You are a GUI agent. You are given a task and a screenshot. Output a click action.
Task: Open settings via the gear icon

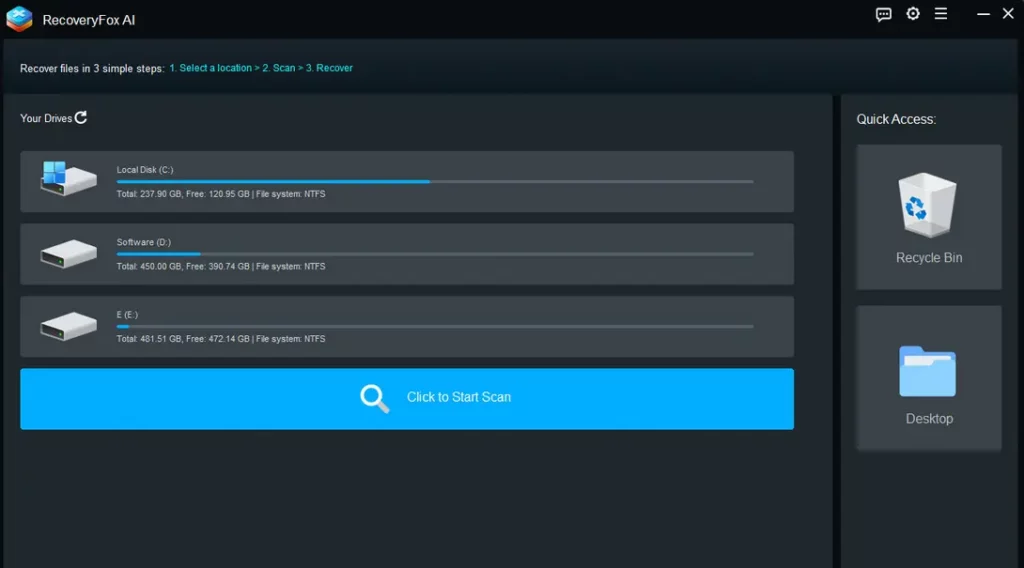pos(912,14)
